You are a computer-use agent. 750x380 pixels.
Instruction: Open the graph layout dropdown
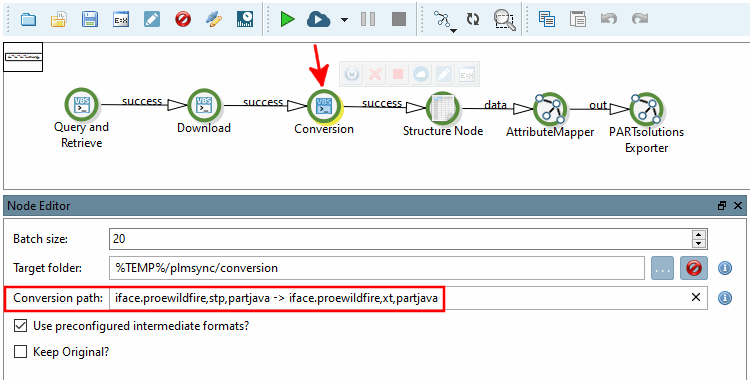pyautogui.click(x=445, y=22)
